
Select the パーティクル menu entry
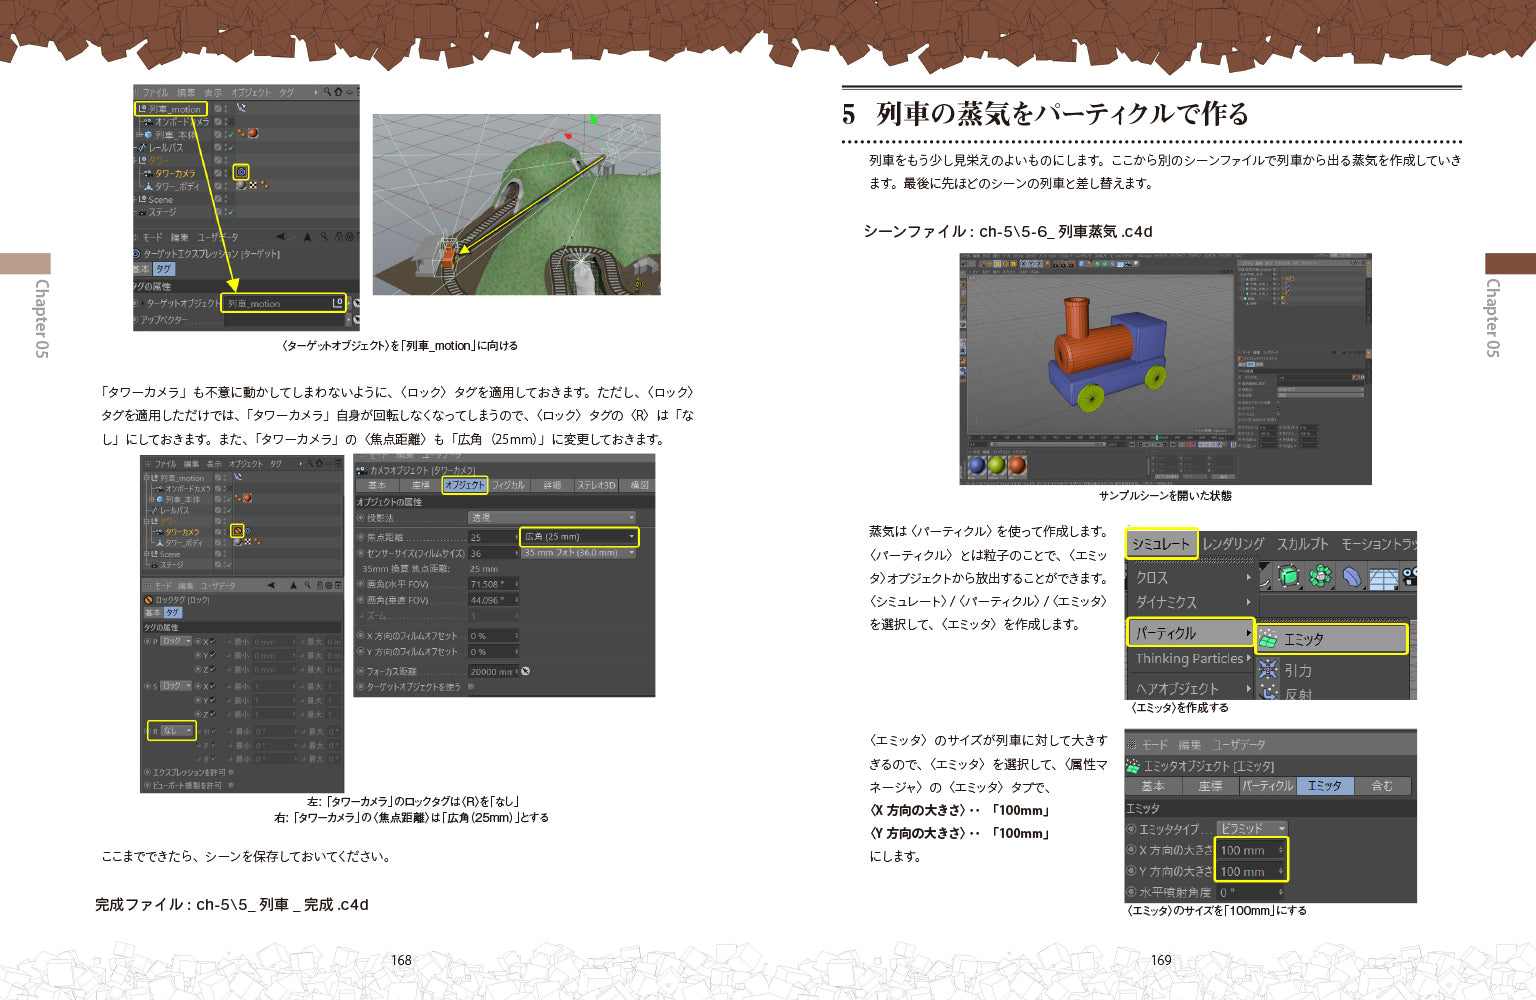[x=1190, y=633]
